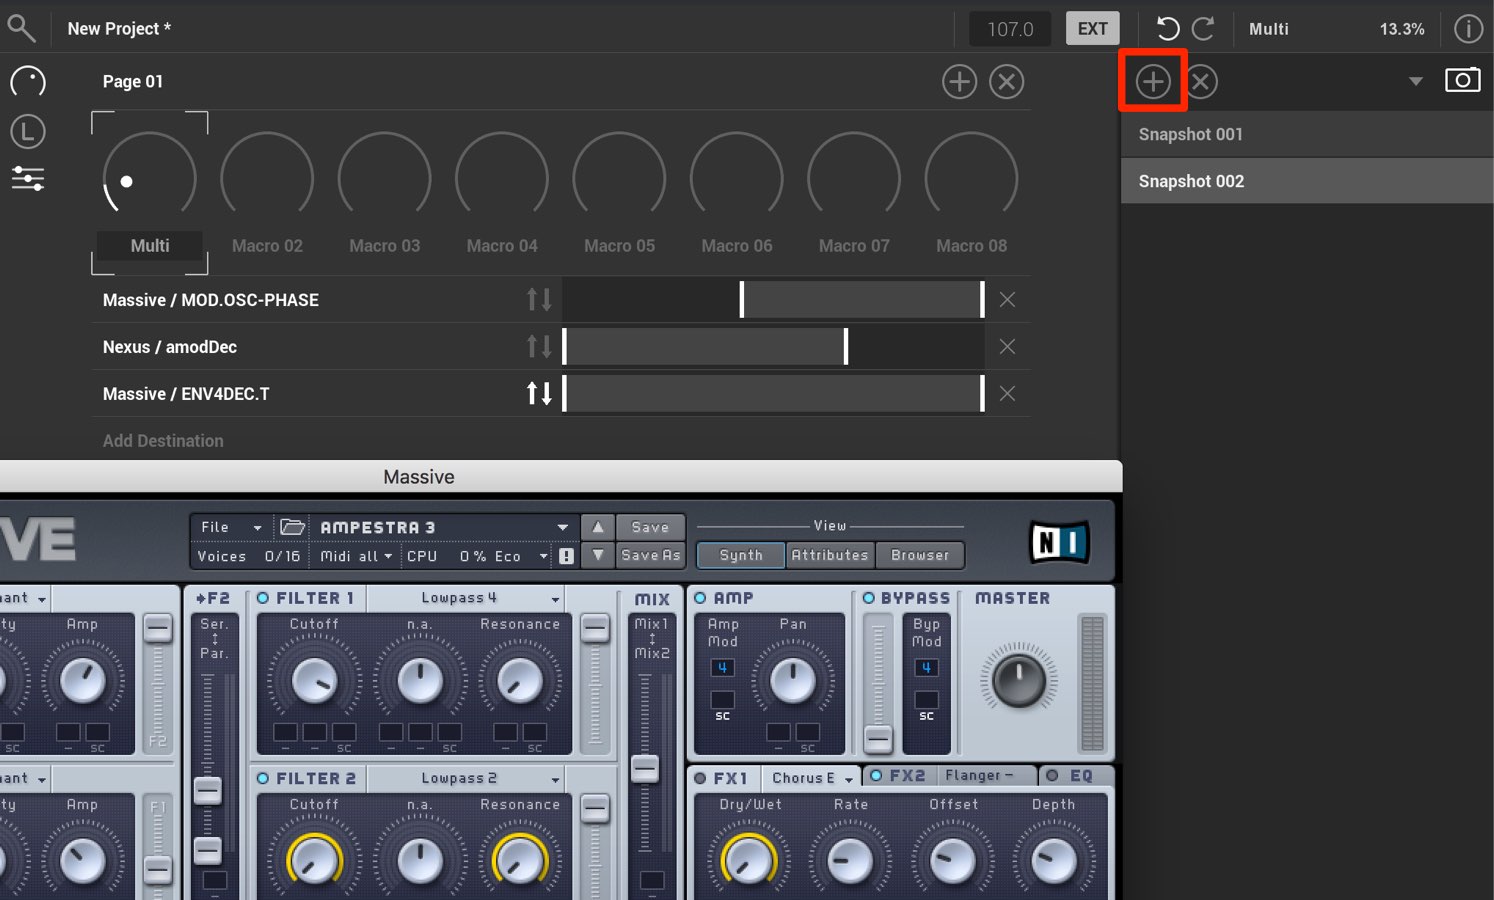
Task: Toggle the EXT sync button
Action: click(x=1092, y=29)
